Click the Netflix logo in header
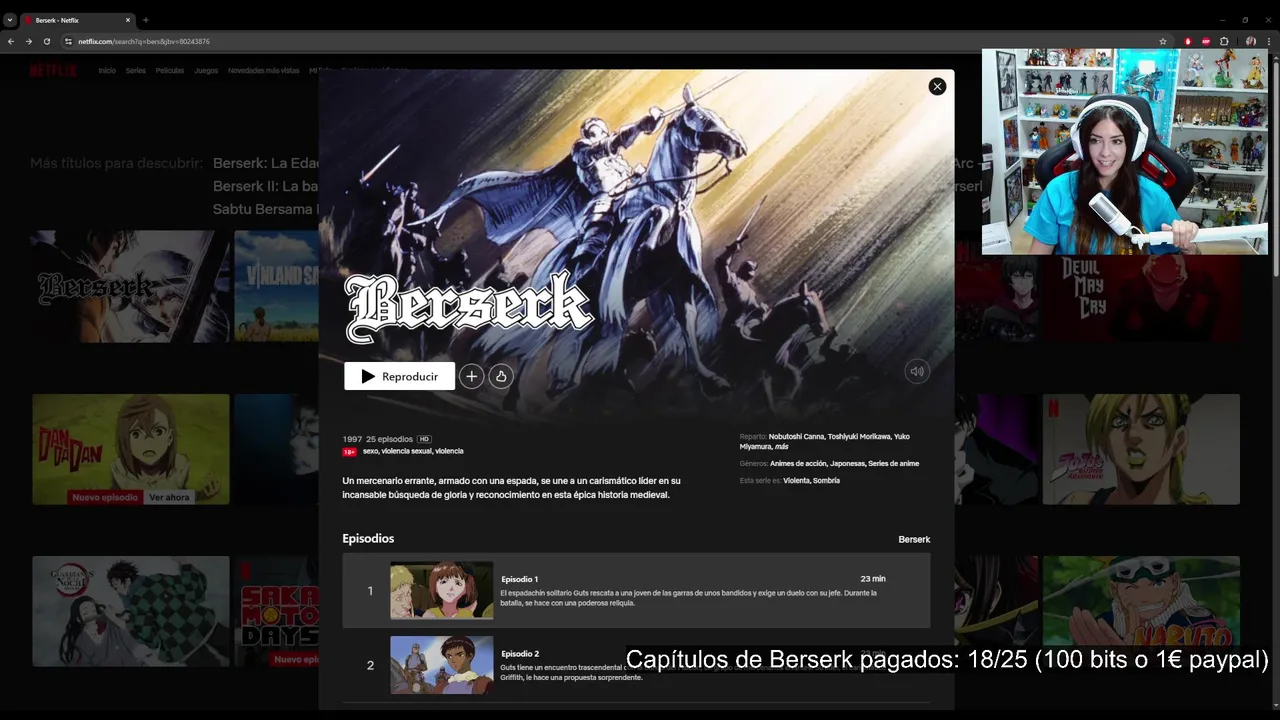1280x720 pixels. tap(53, 70)
